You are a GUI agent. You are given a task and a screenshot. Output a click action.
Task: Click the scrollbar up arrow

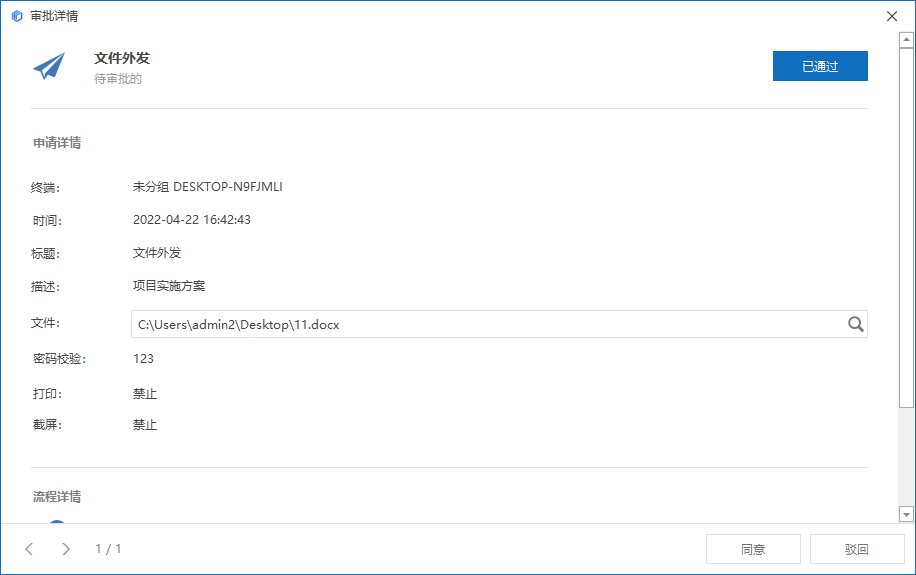[x=906, y=41]
